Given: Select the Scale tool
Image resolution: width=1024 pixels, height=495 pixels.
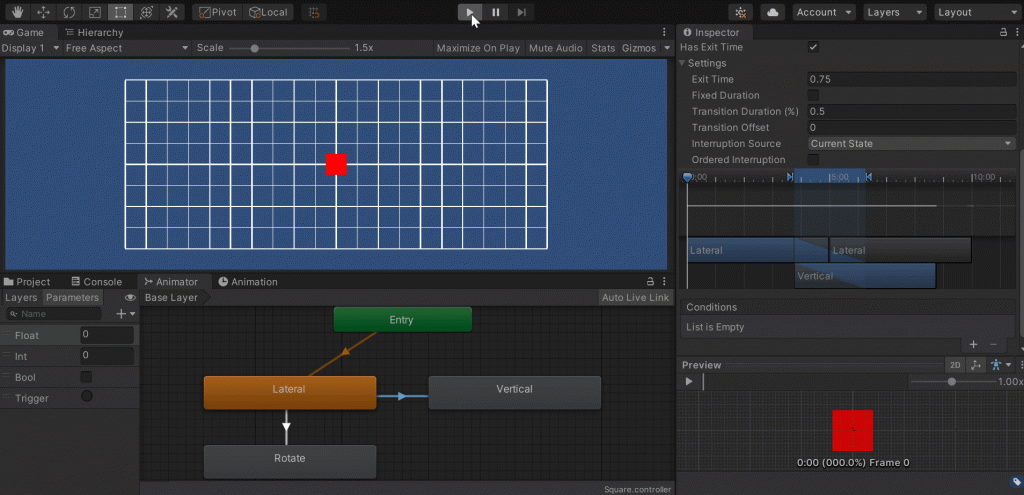Looking at the screenshot, I should (x=95, y=12).
